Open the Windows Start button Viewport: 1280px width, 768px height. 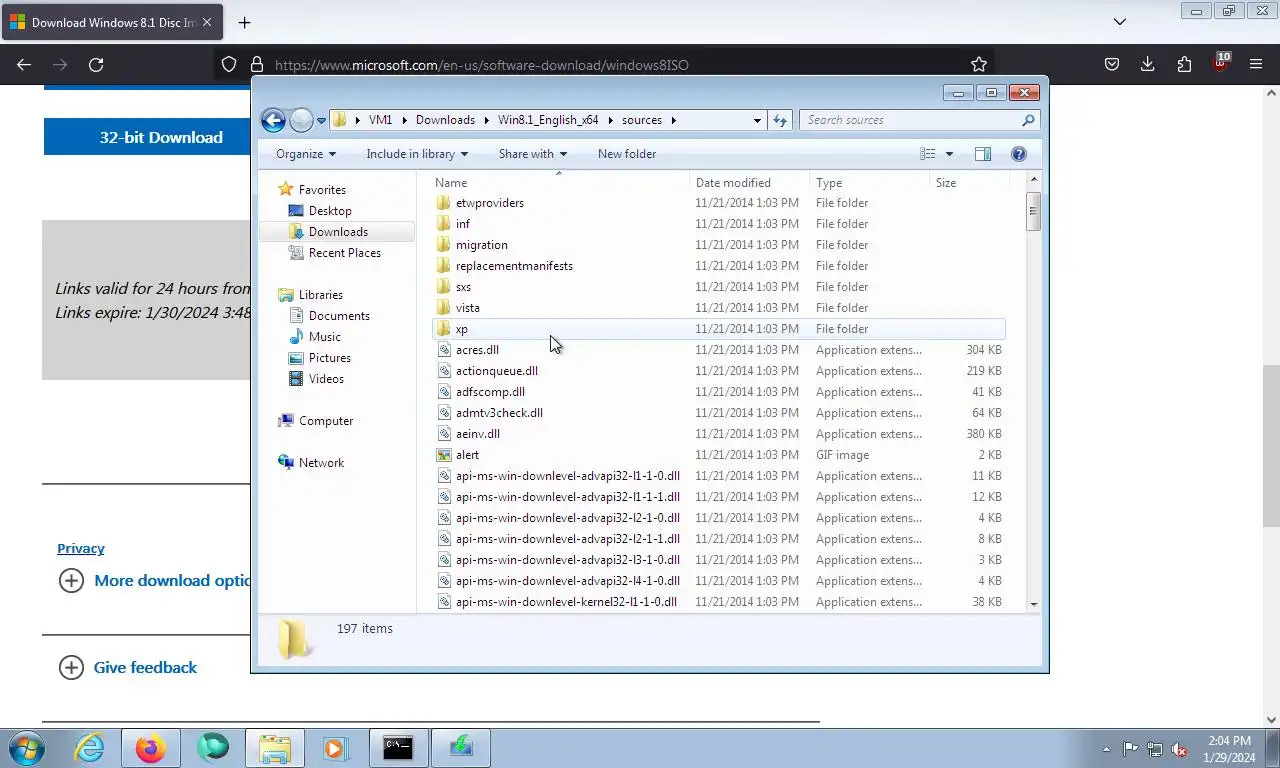26,747
